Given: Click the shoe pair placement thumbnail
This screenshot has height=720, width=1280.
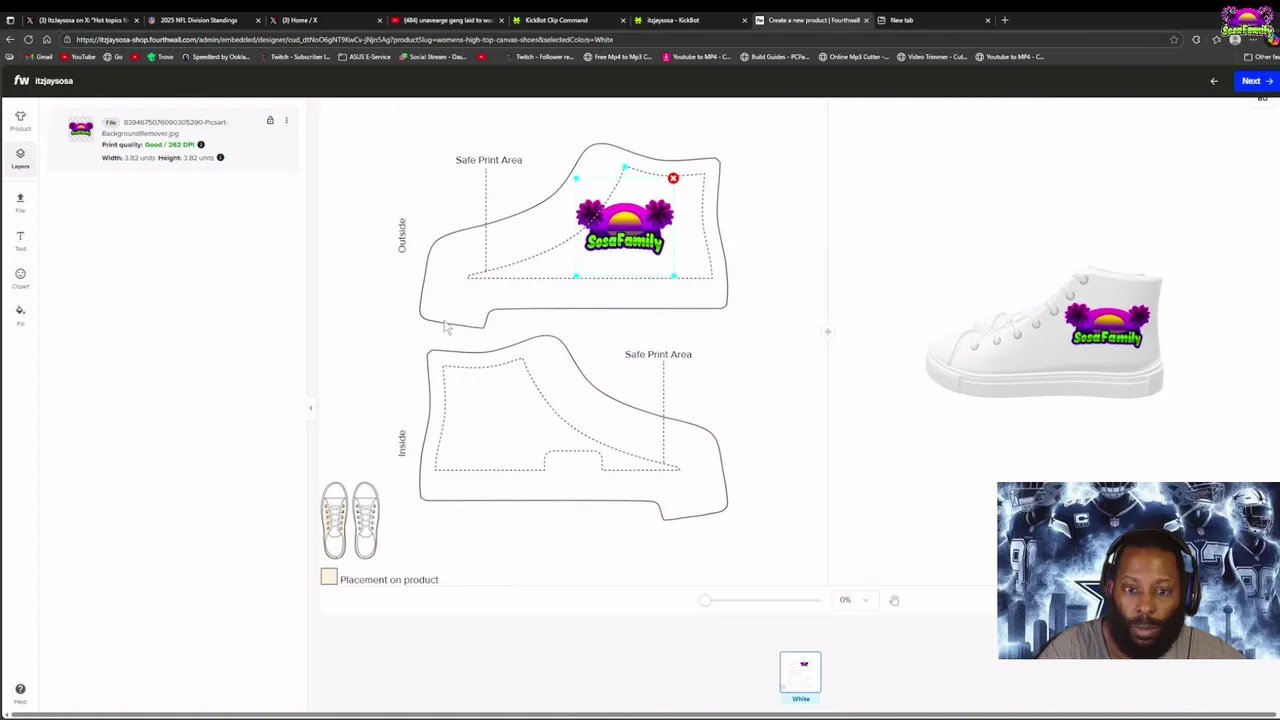Looking at the screenshot, I should (x=350, y=520).
